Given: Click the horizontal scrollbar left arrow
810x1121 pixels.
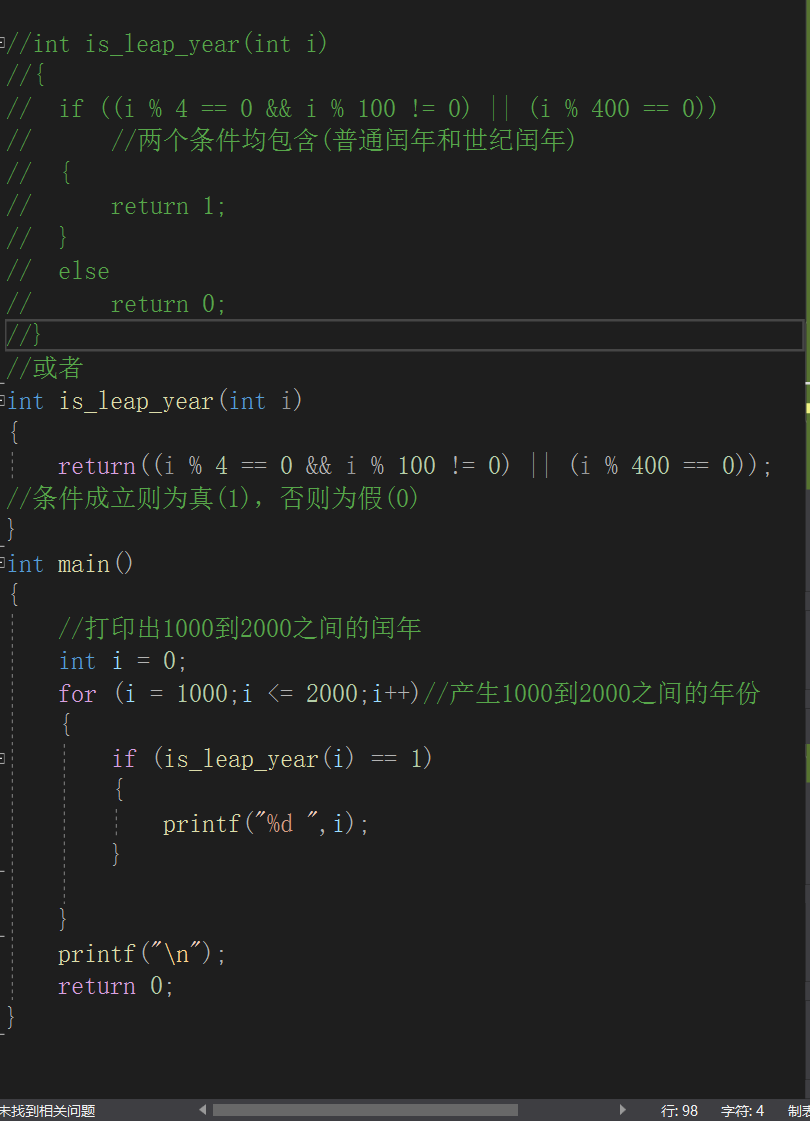Looking at the screenshot, I should [x=202, y=1110].
